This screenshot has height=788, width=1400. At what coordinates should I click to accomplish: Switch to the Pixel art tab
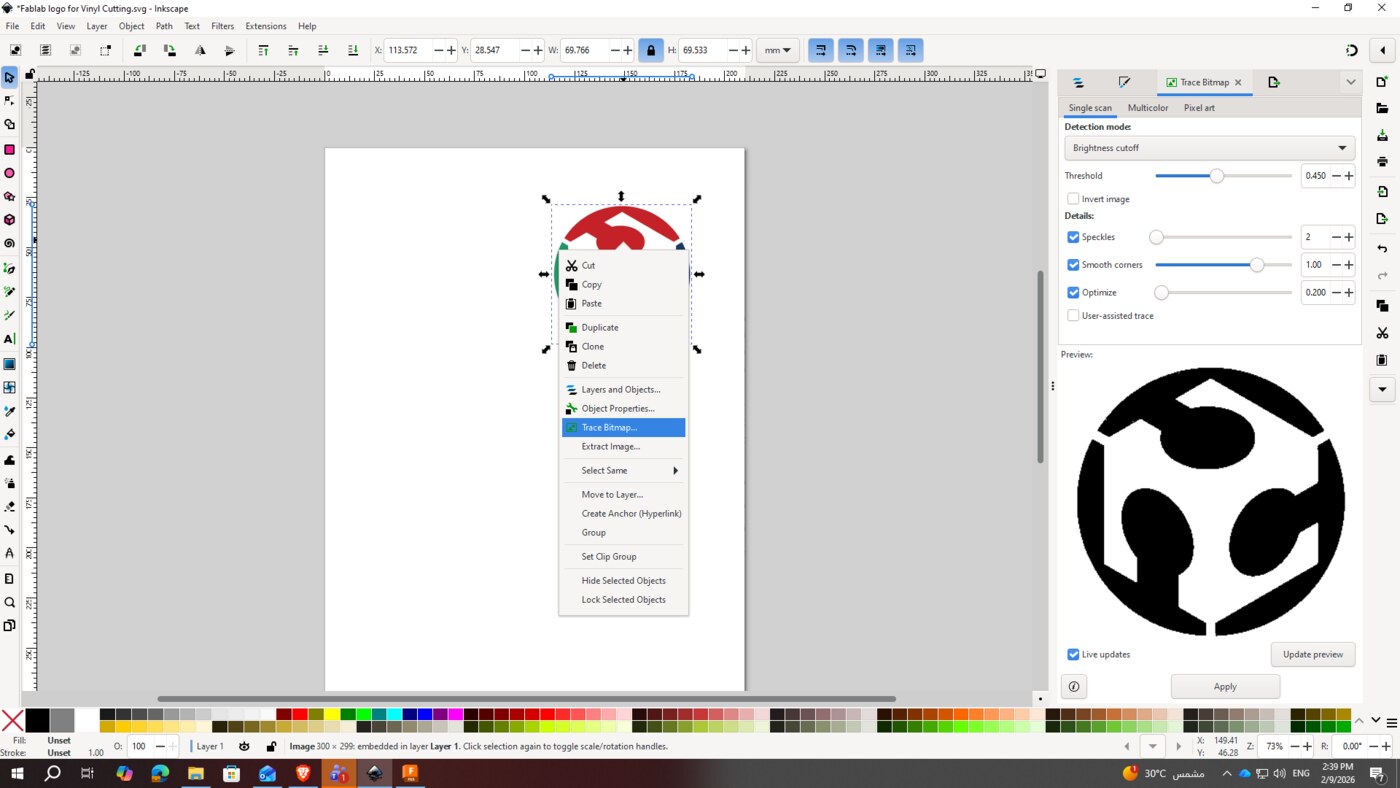tap(1199, 108)
